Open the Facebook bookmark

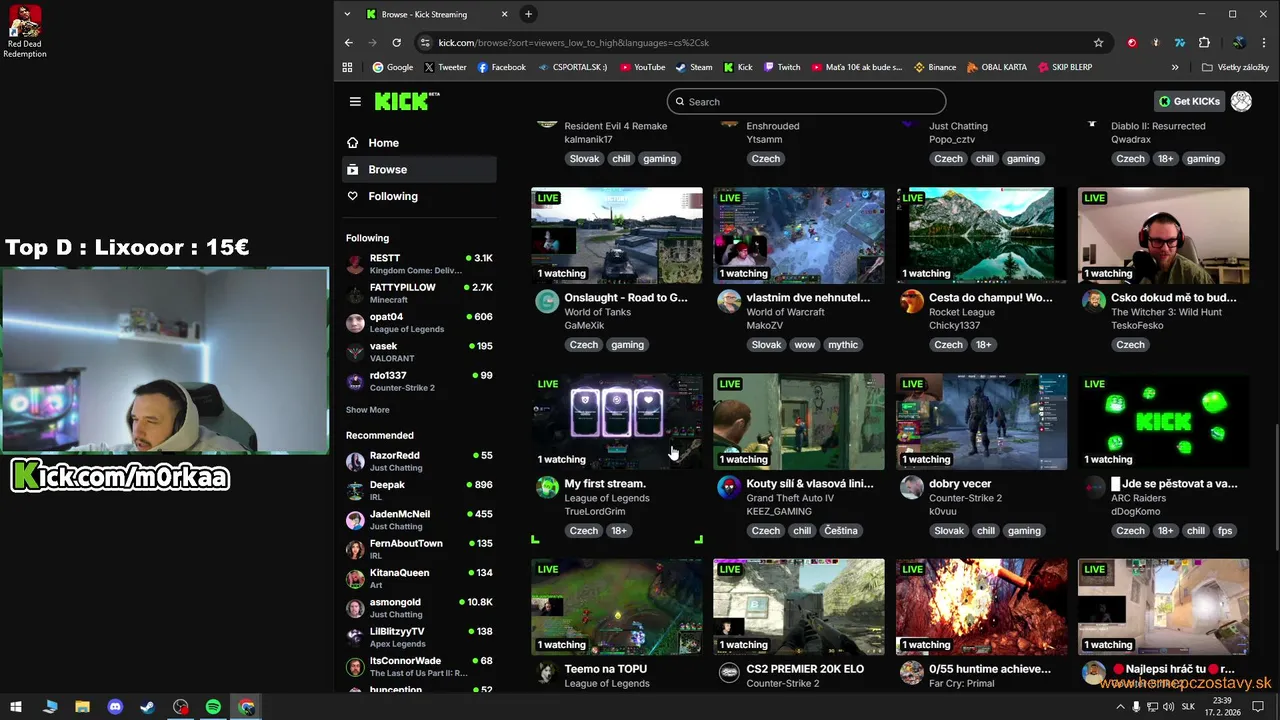pyautogui.click(x=501, y=67)
